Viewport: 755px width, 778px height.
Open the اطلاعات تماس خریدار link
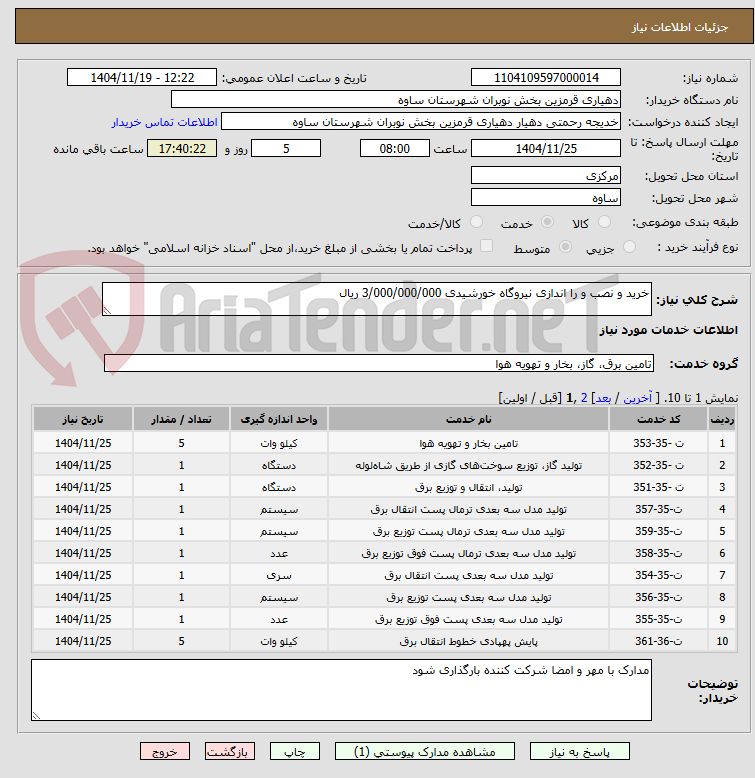coord(164,122)
